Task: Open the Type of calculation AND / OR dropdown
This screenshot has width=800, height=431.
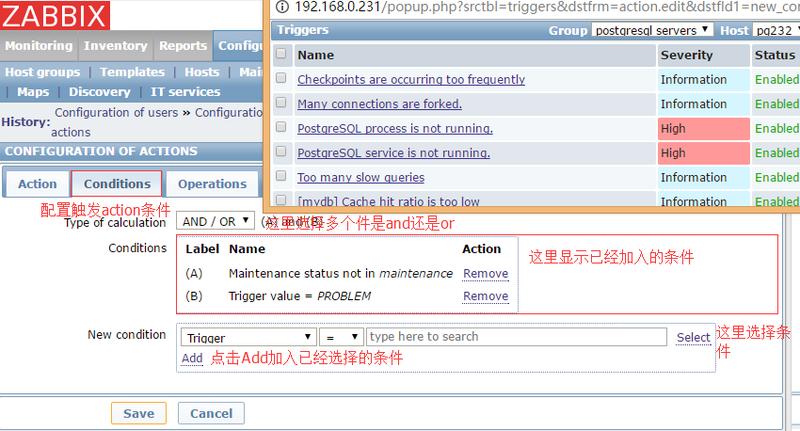Action: pyautogui.click(x=215, y=223)
